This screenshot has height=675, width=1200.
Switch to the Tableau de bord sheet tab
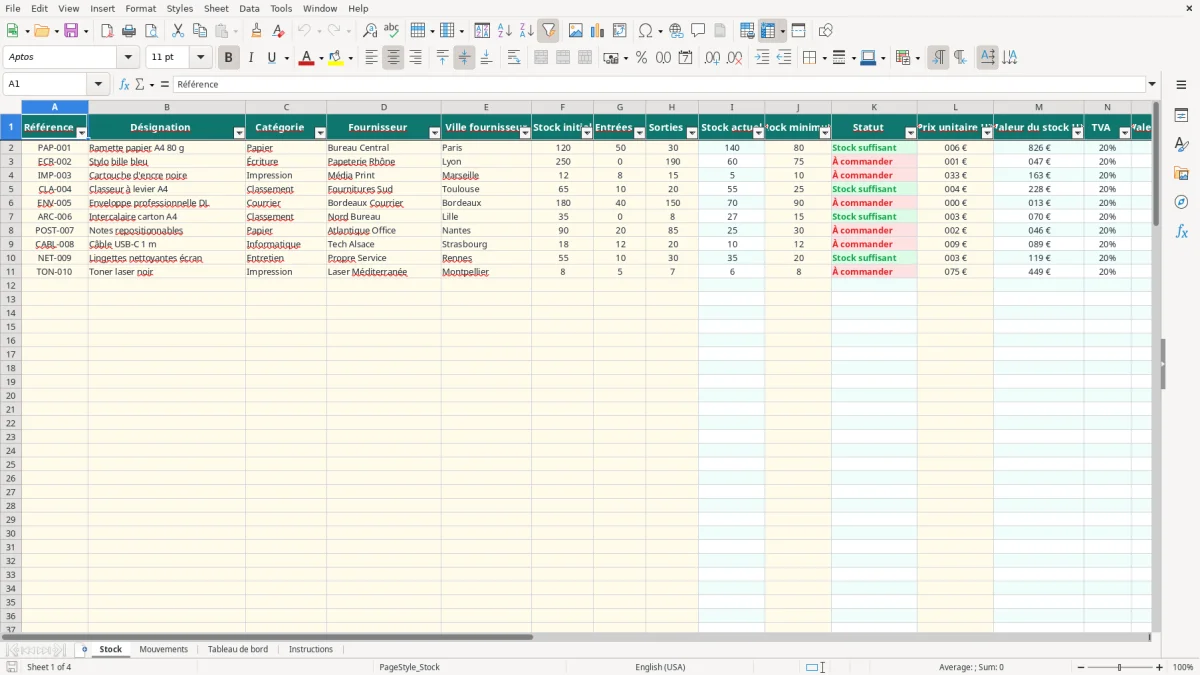[238, 649]
